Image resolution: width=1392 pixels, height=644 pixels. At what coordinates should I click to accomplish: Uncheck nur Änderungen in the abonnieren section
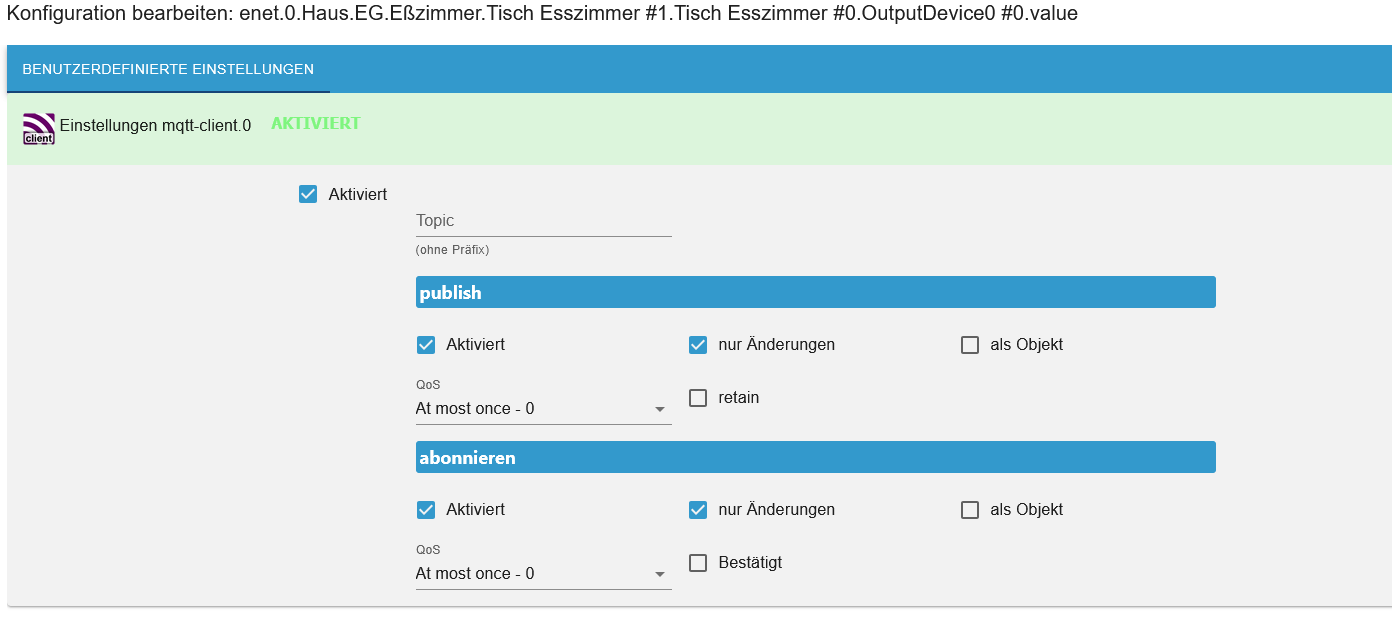click(x=698, y=510)
